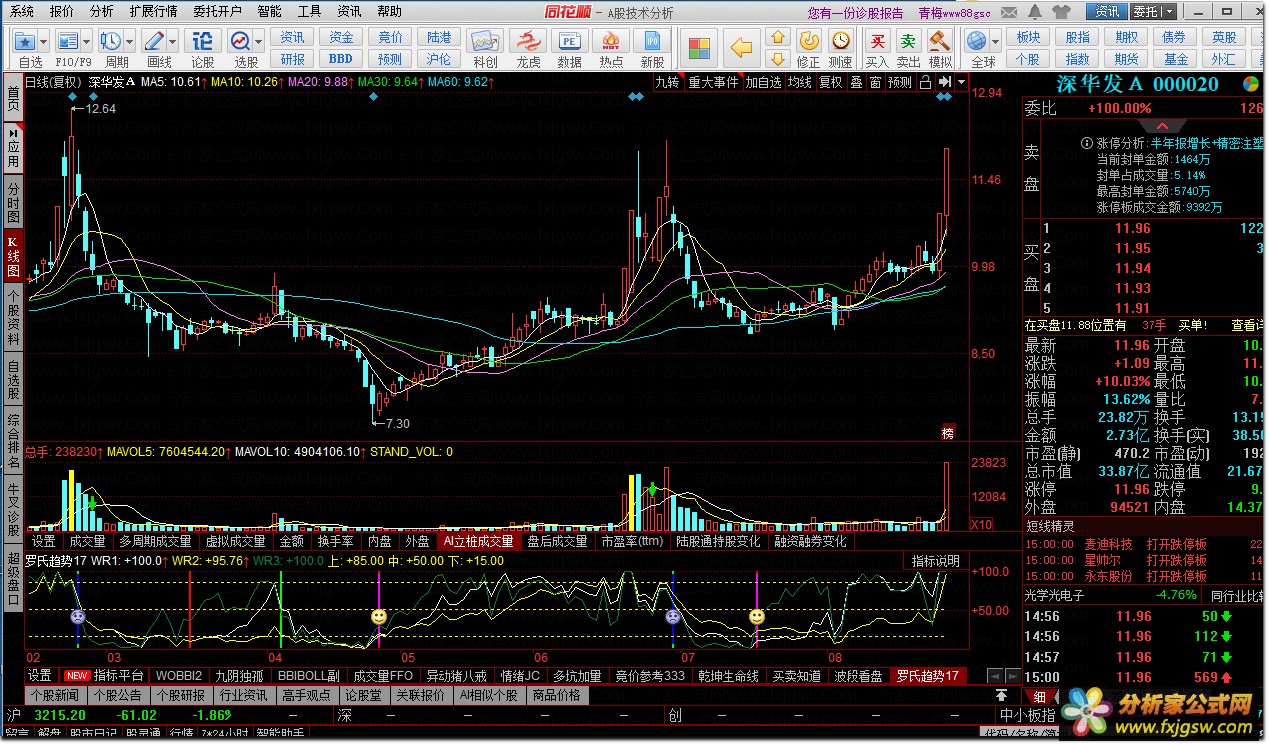Click the 修正 refresh icon
This screenshot has height=744, width=1269.
pyautogui.click(x=809, y=41)
